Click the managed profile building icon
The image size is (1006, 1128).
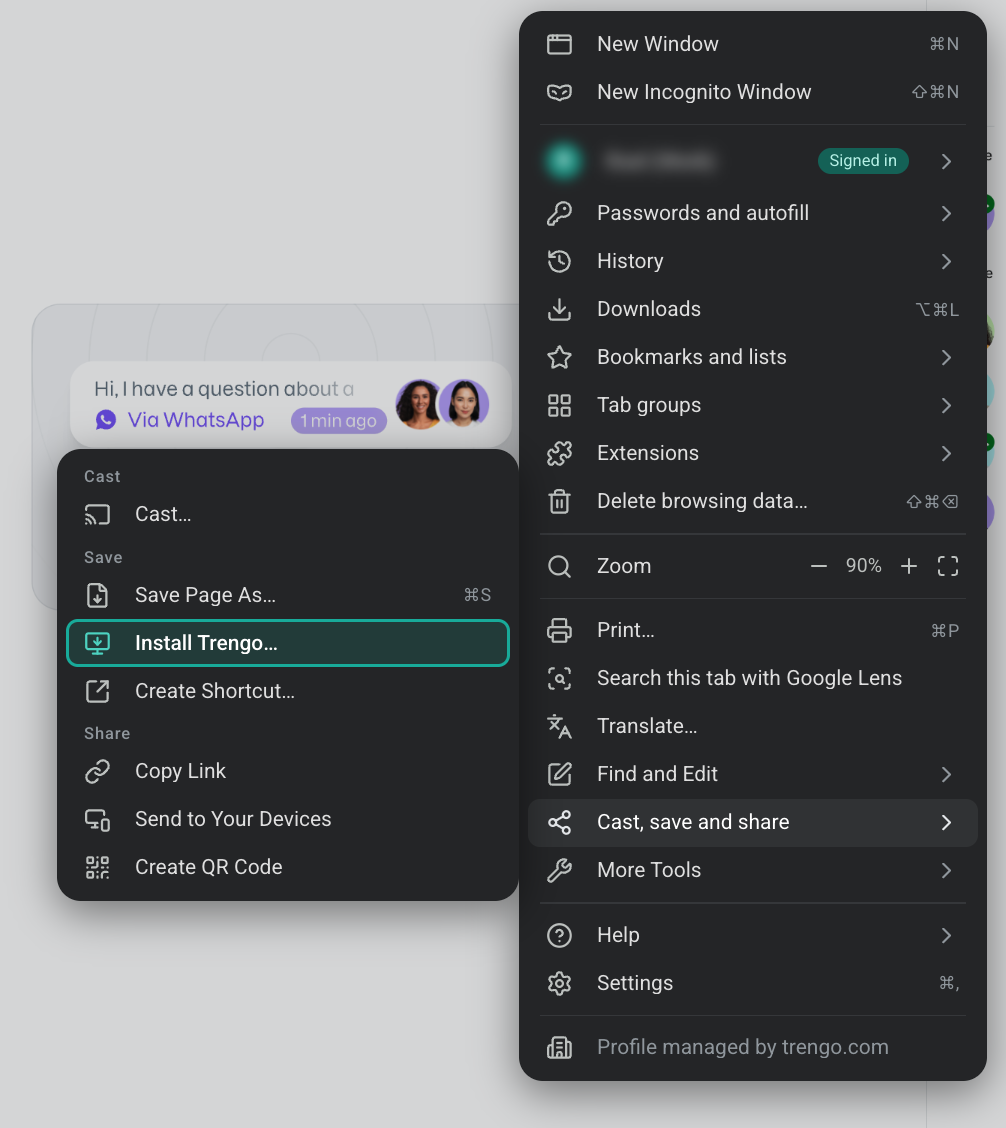click(559, 1047)
